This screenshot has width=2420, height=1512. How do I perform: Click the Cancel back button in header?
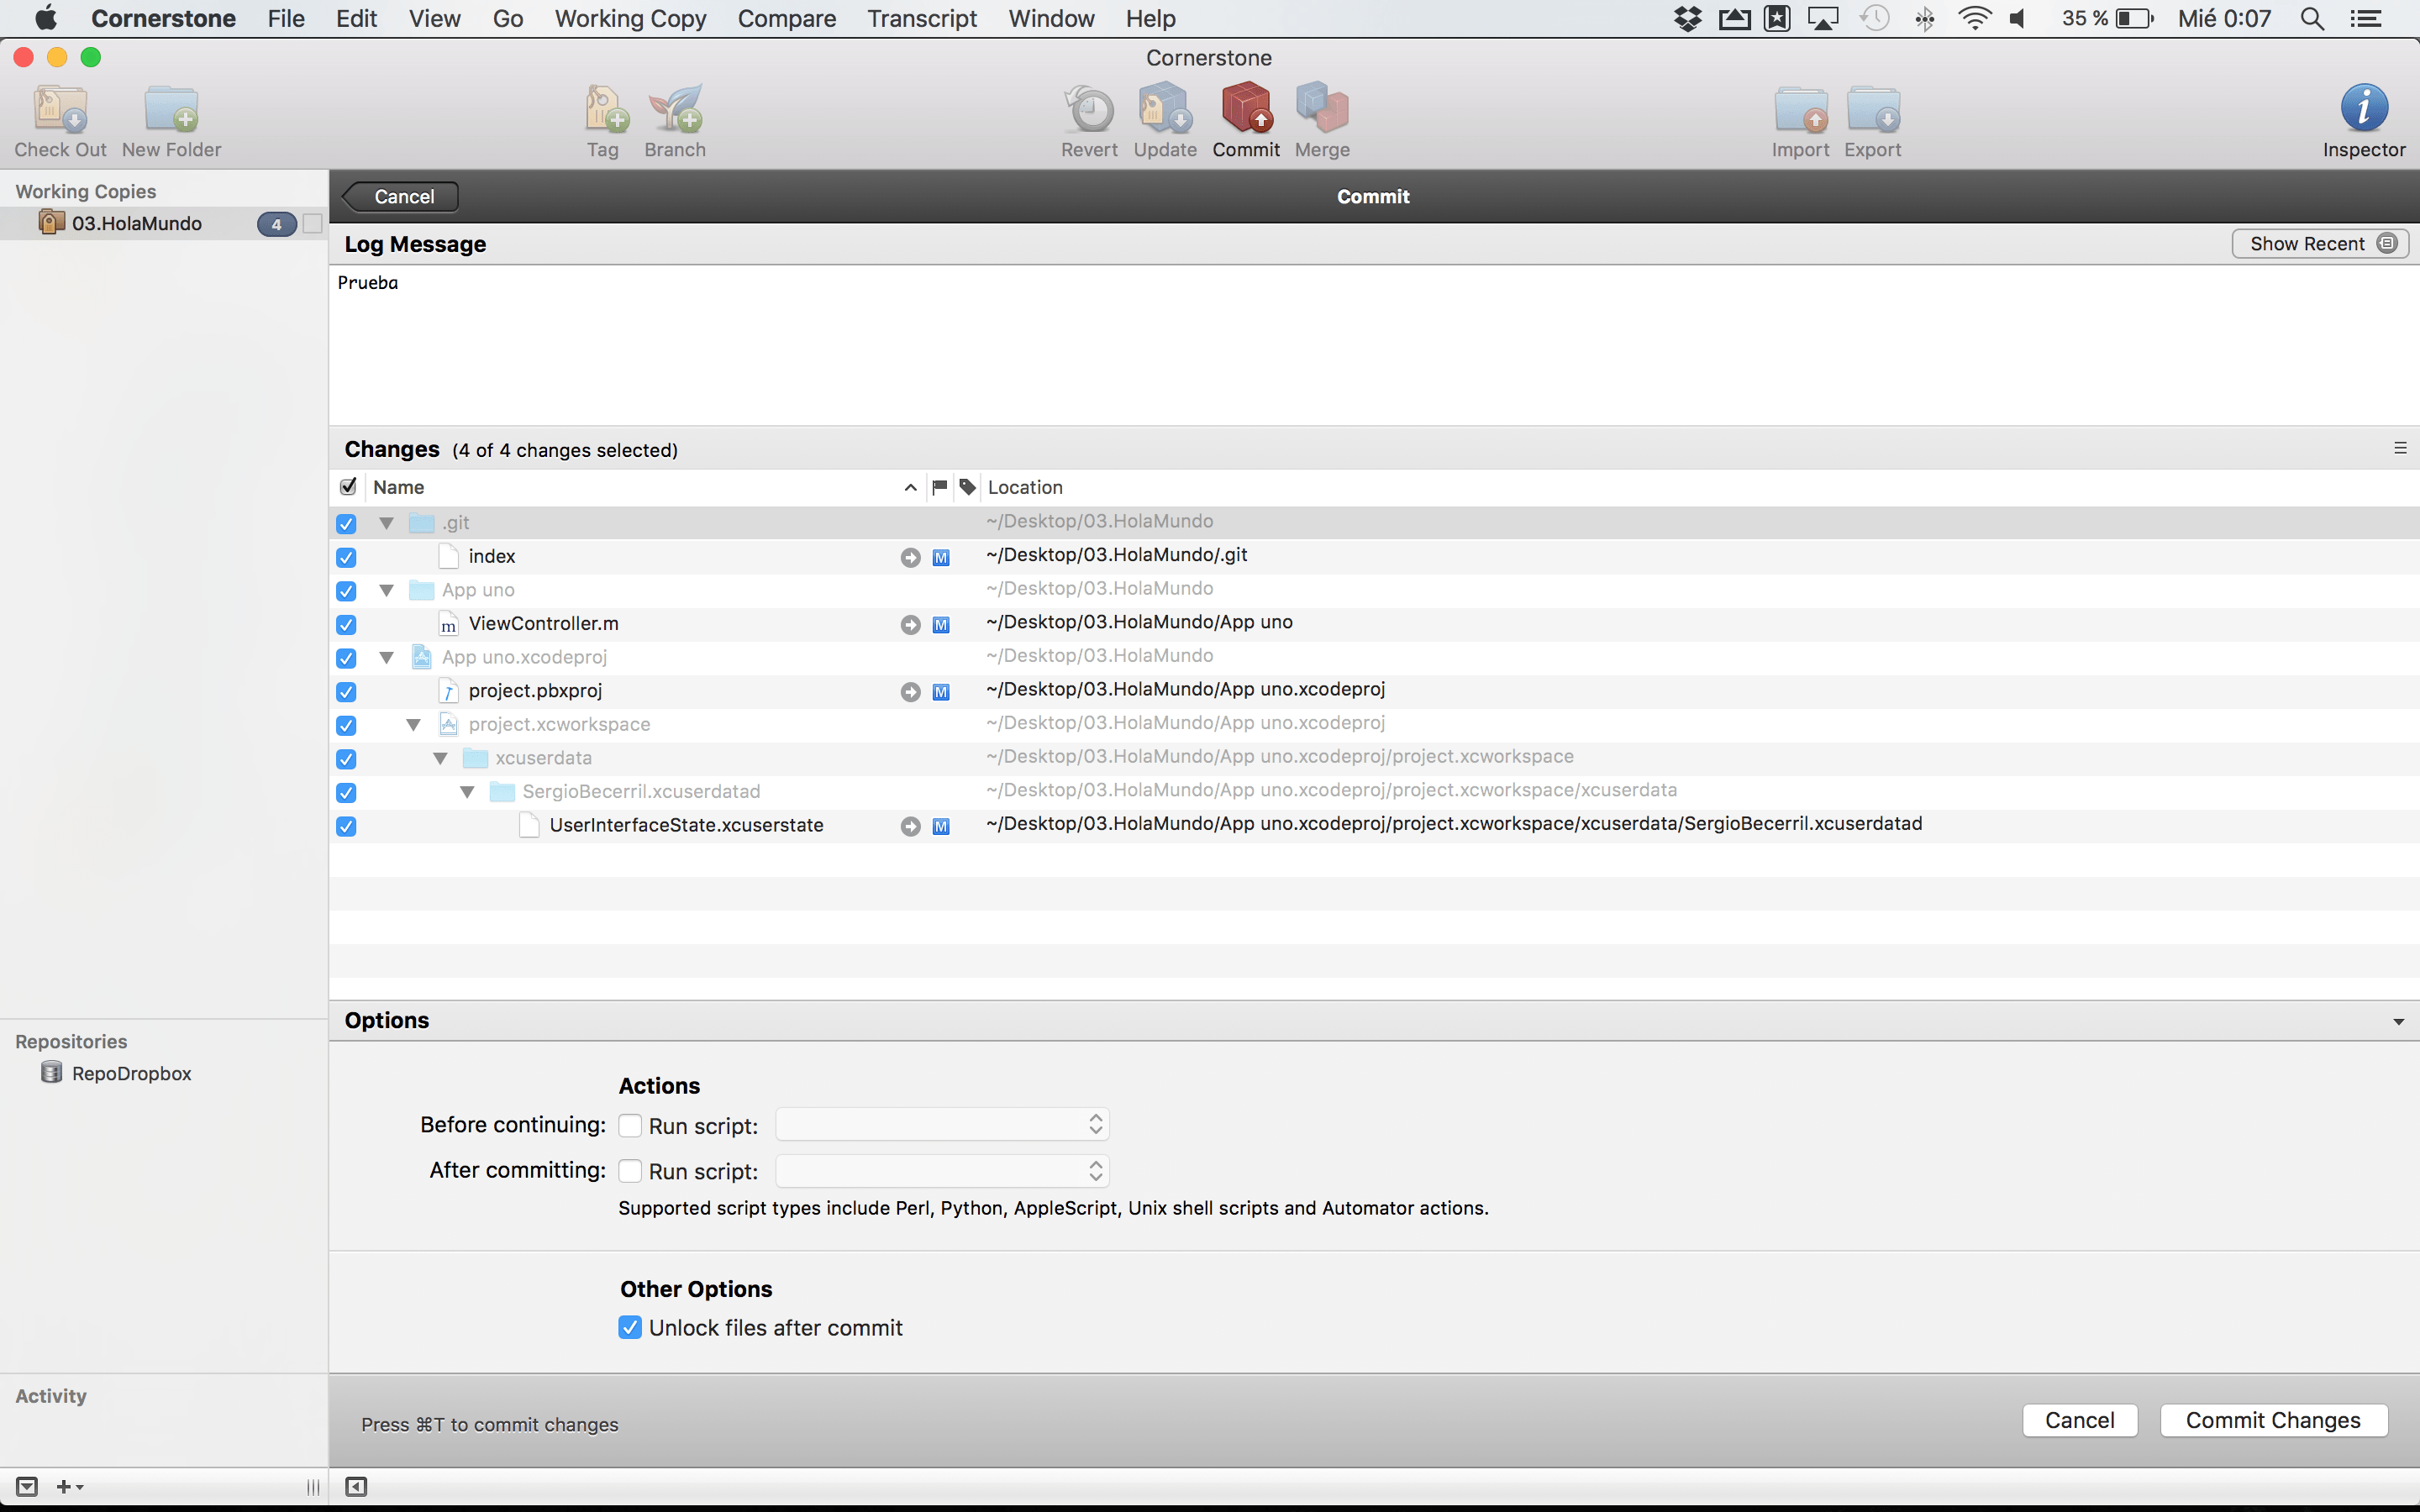coord(401,197)
